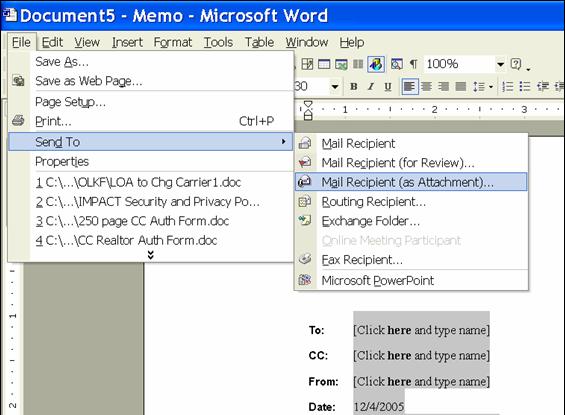The width and height of the screenshot is (565, 415).
Task: Select Justify alignment
Action: [461, 86]
